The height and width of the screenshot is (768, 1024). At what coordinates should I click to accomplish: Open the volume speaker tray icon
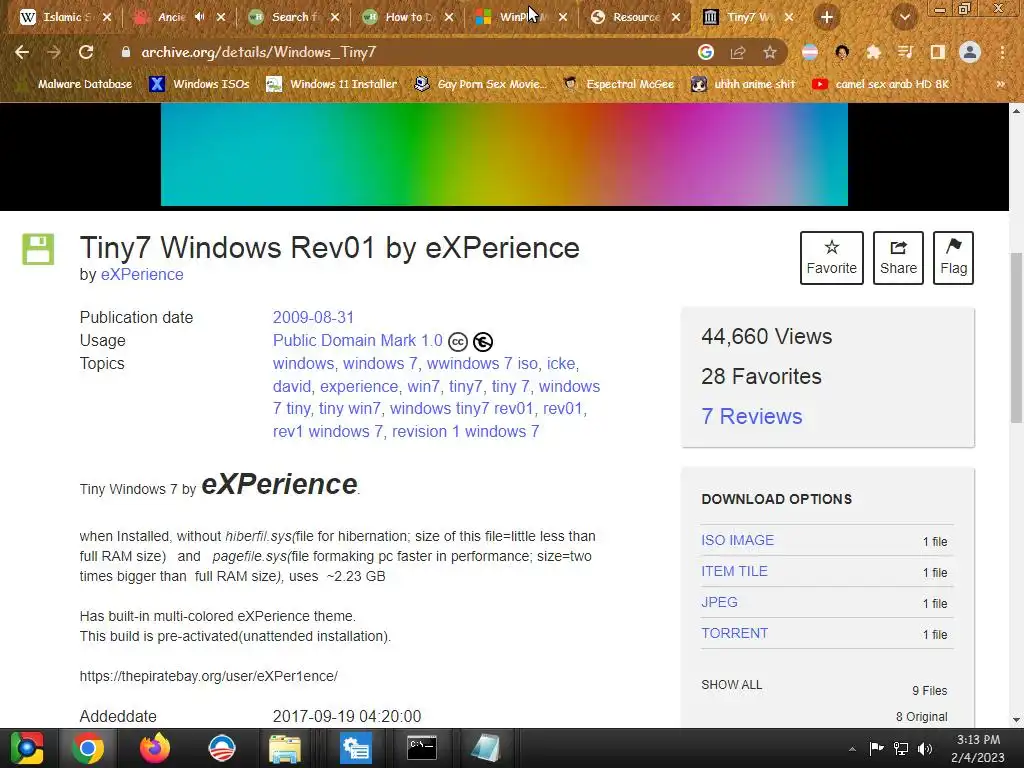click(925, 749)
